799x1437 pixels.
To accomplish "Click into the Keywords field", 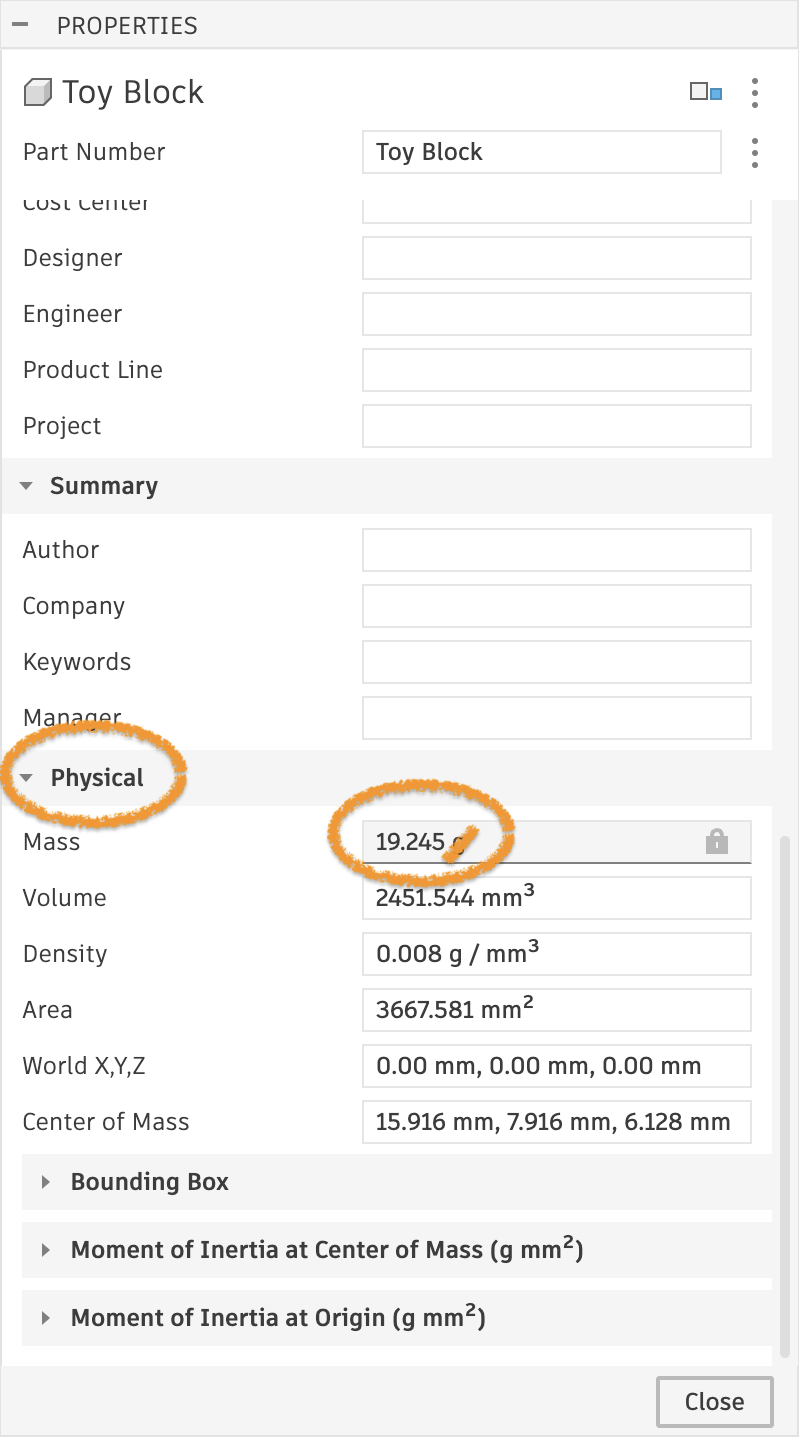I will tap(556, 662).
